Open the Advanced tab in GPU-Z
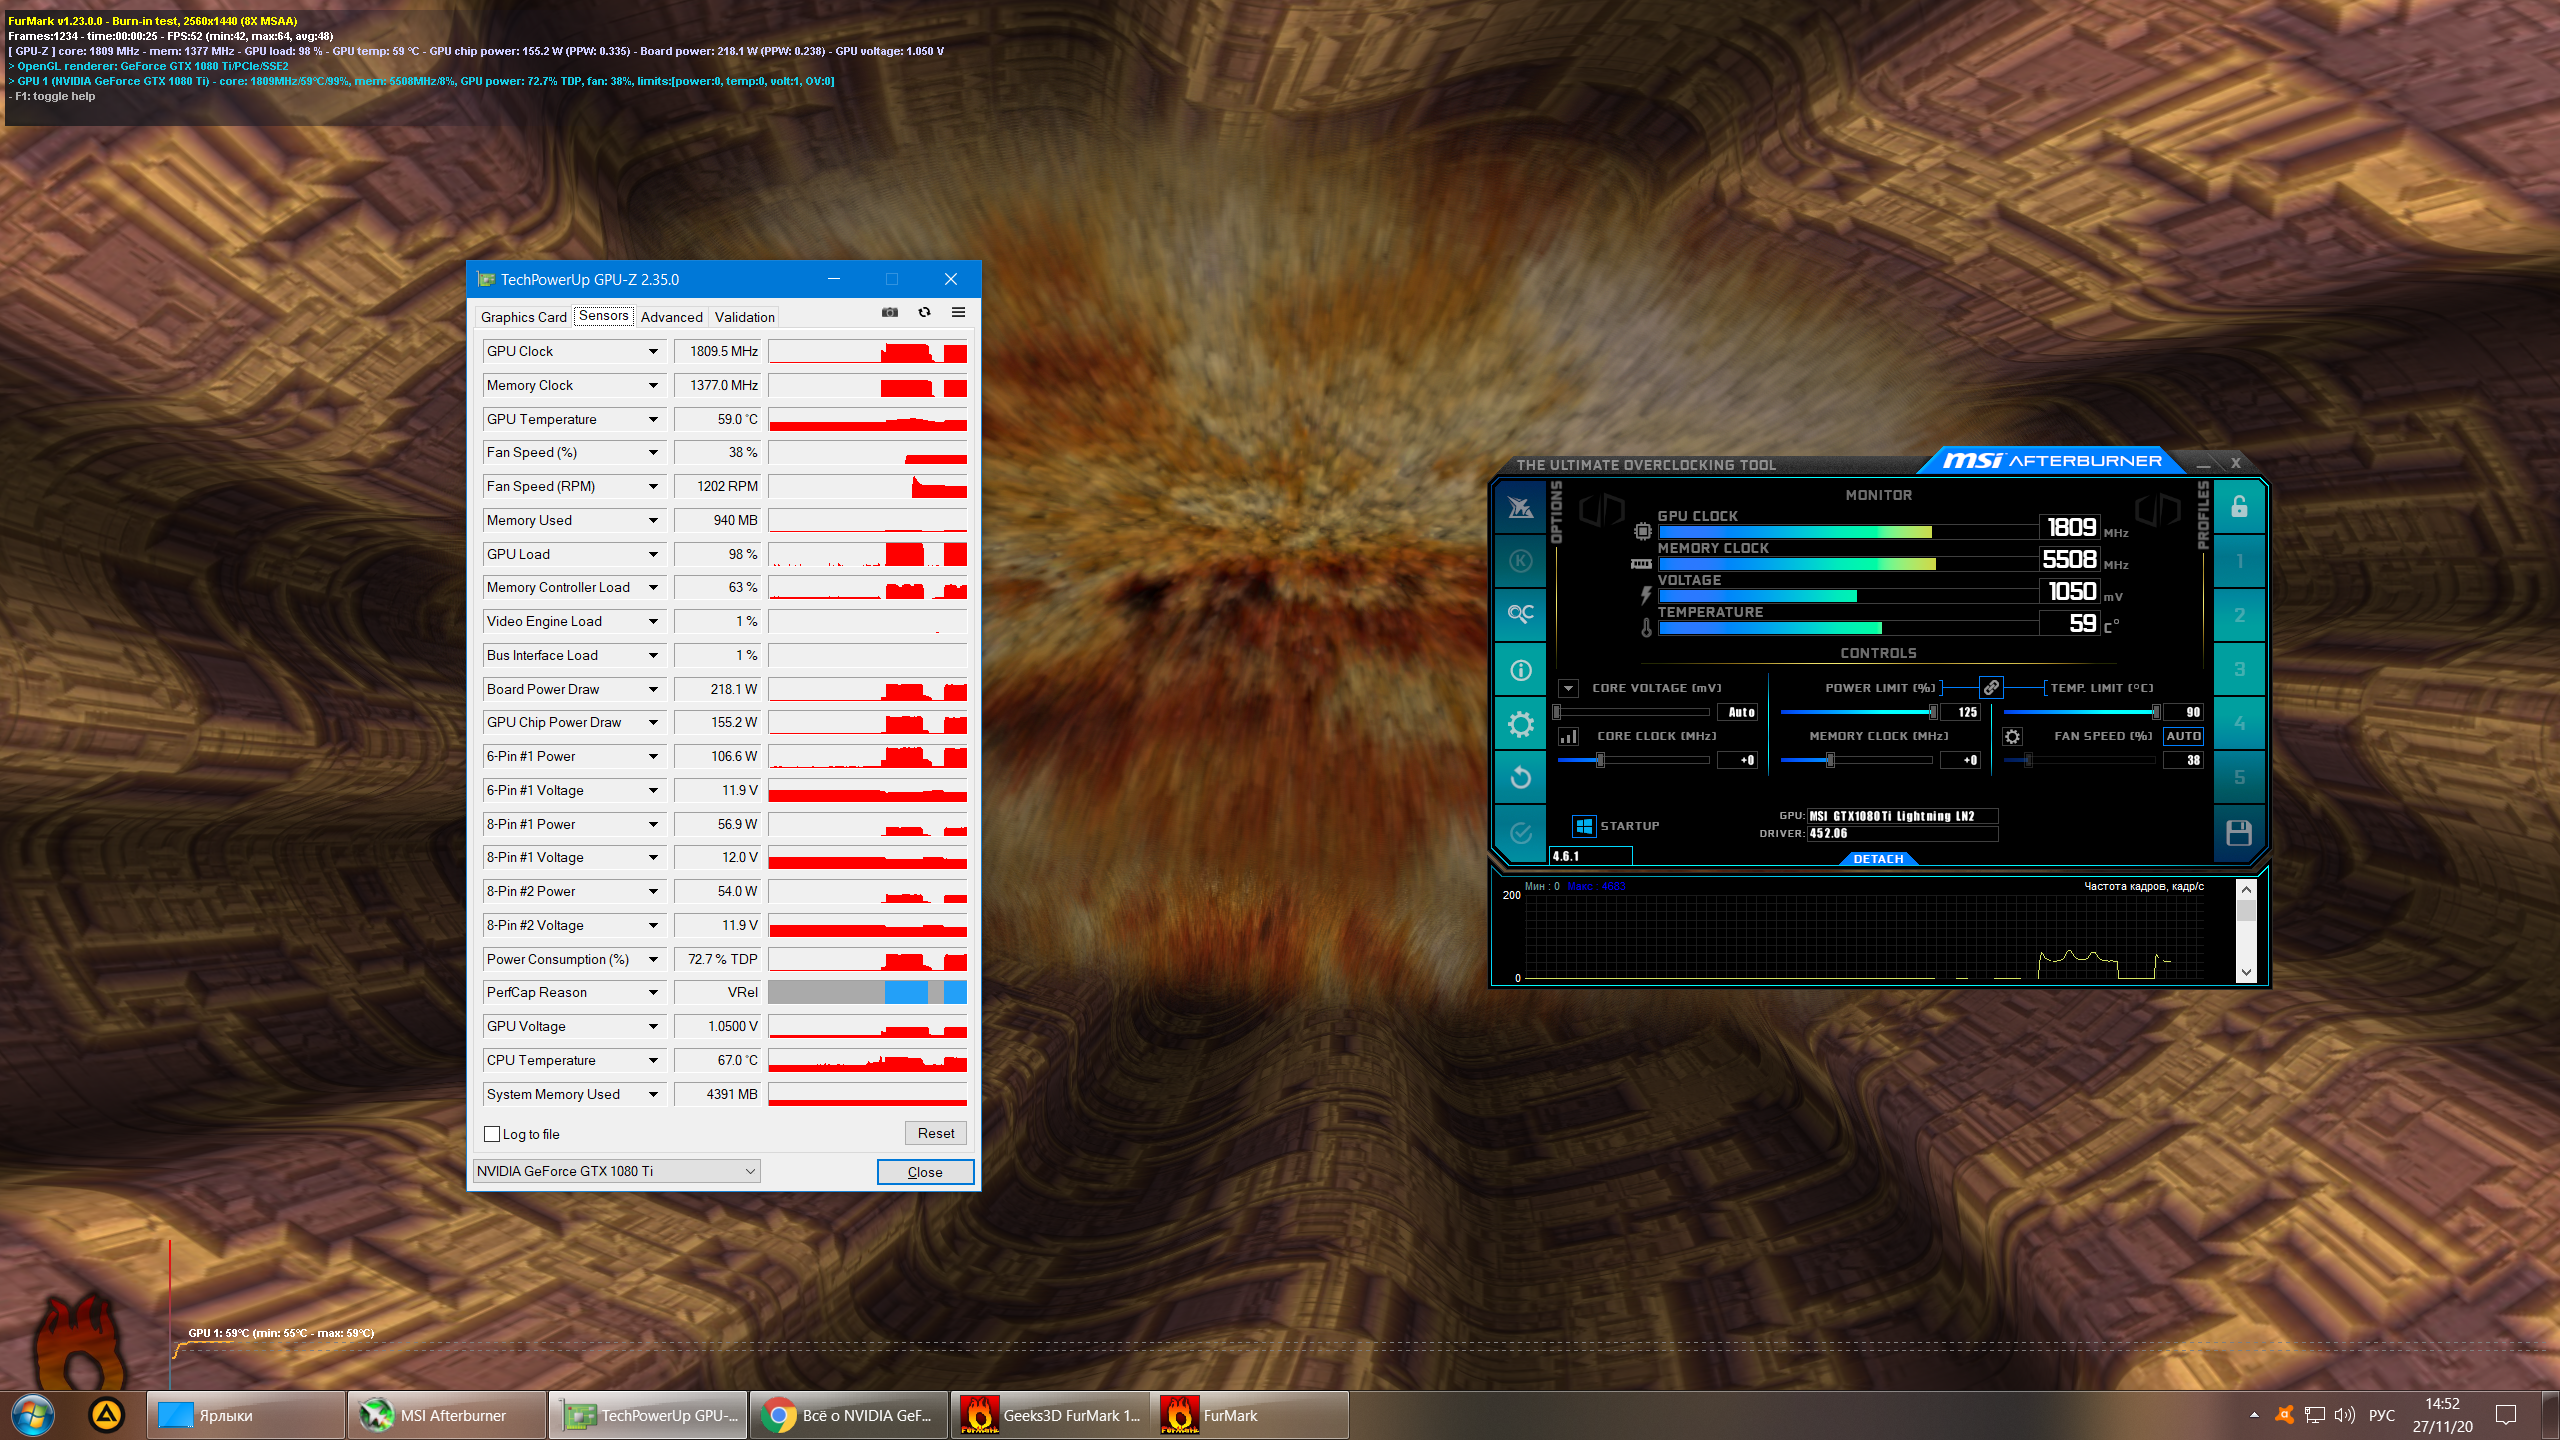The width and height of the screenshot is (2560, 1440). tap(671, 317)
